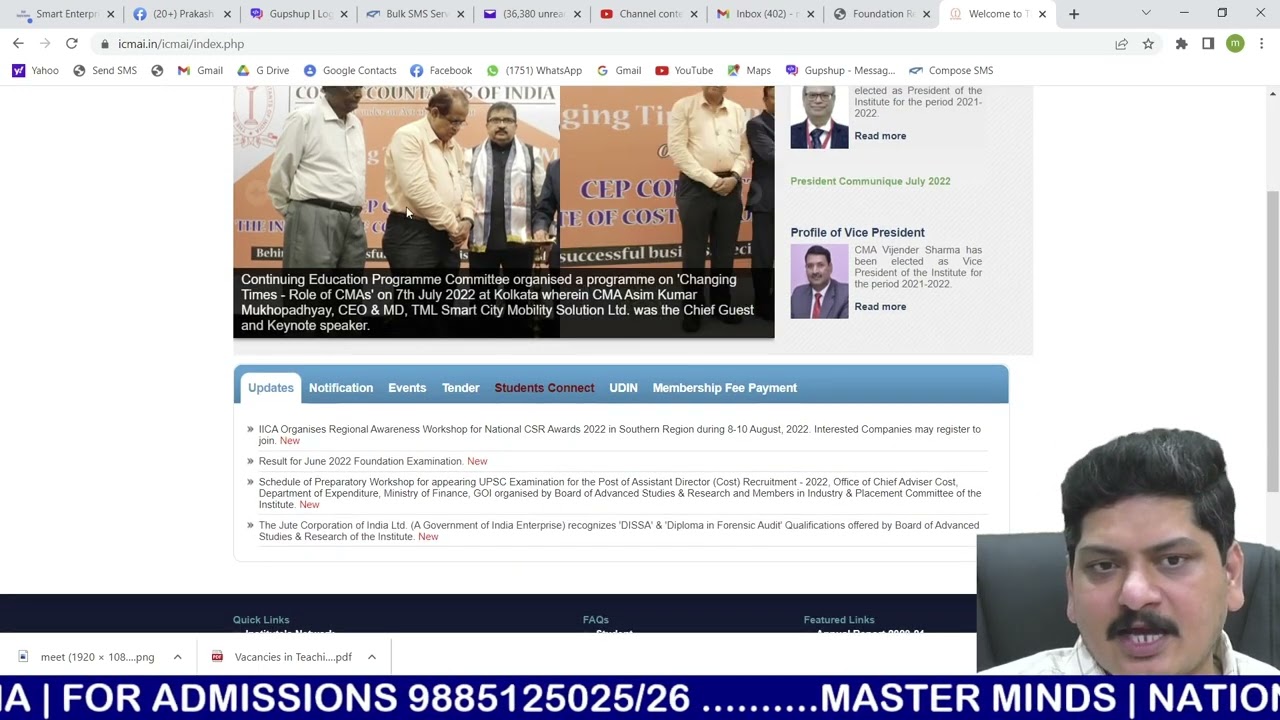Open the YouTube bookmark
The image size is (1280, 720).
click(x=684, y=71)
